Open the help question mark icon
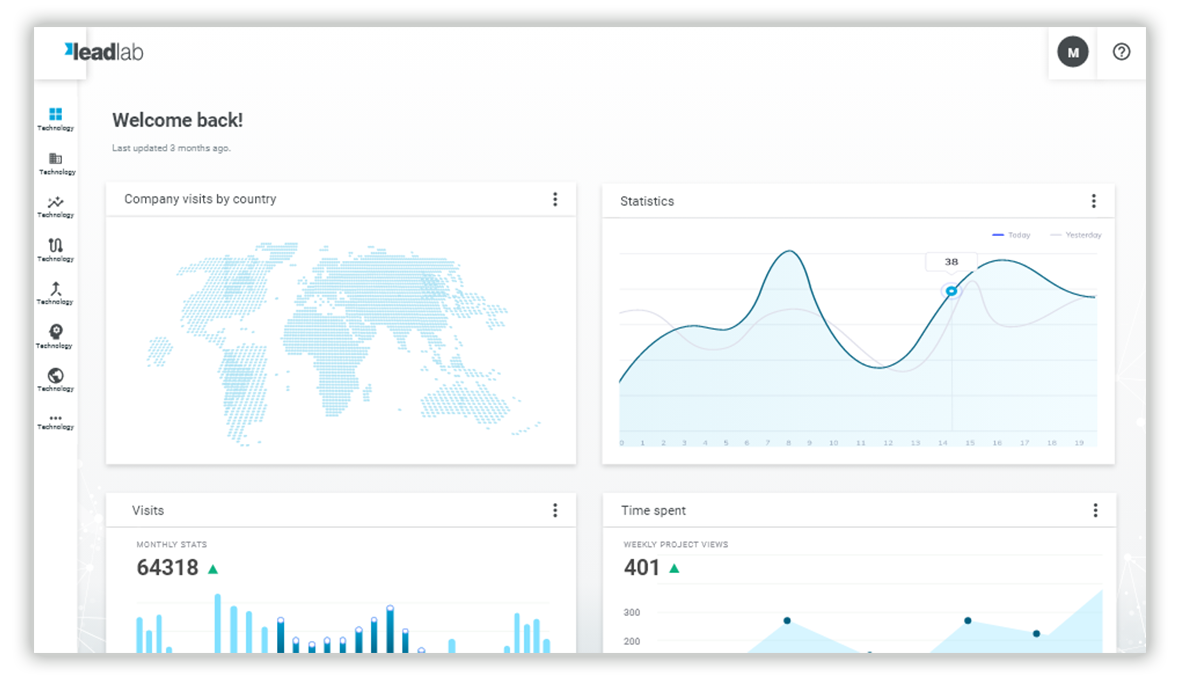Screen dimensions: 1180x680 1120,52
